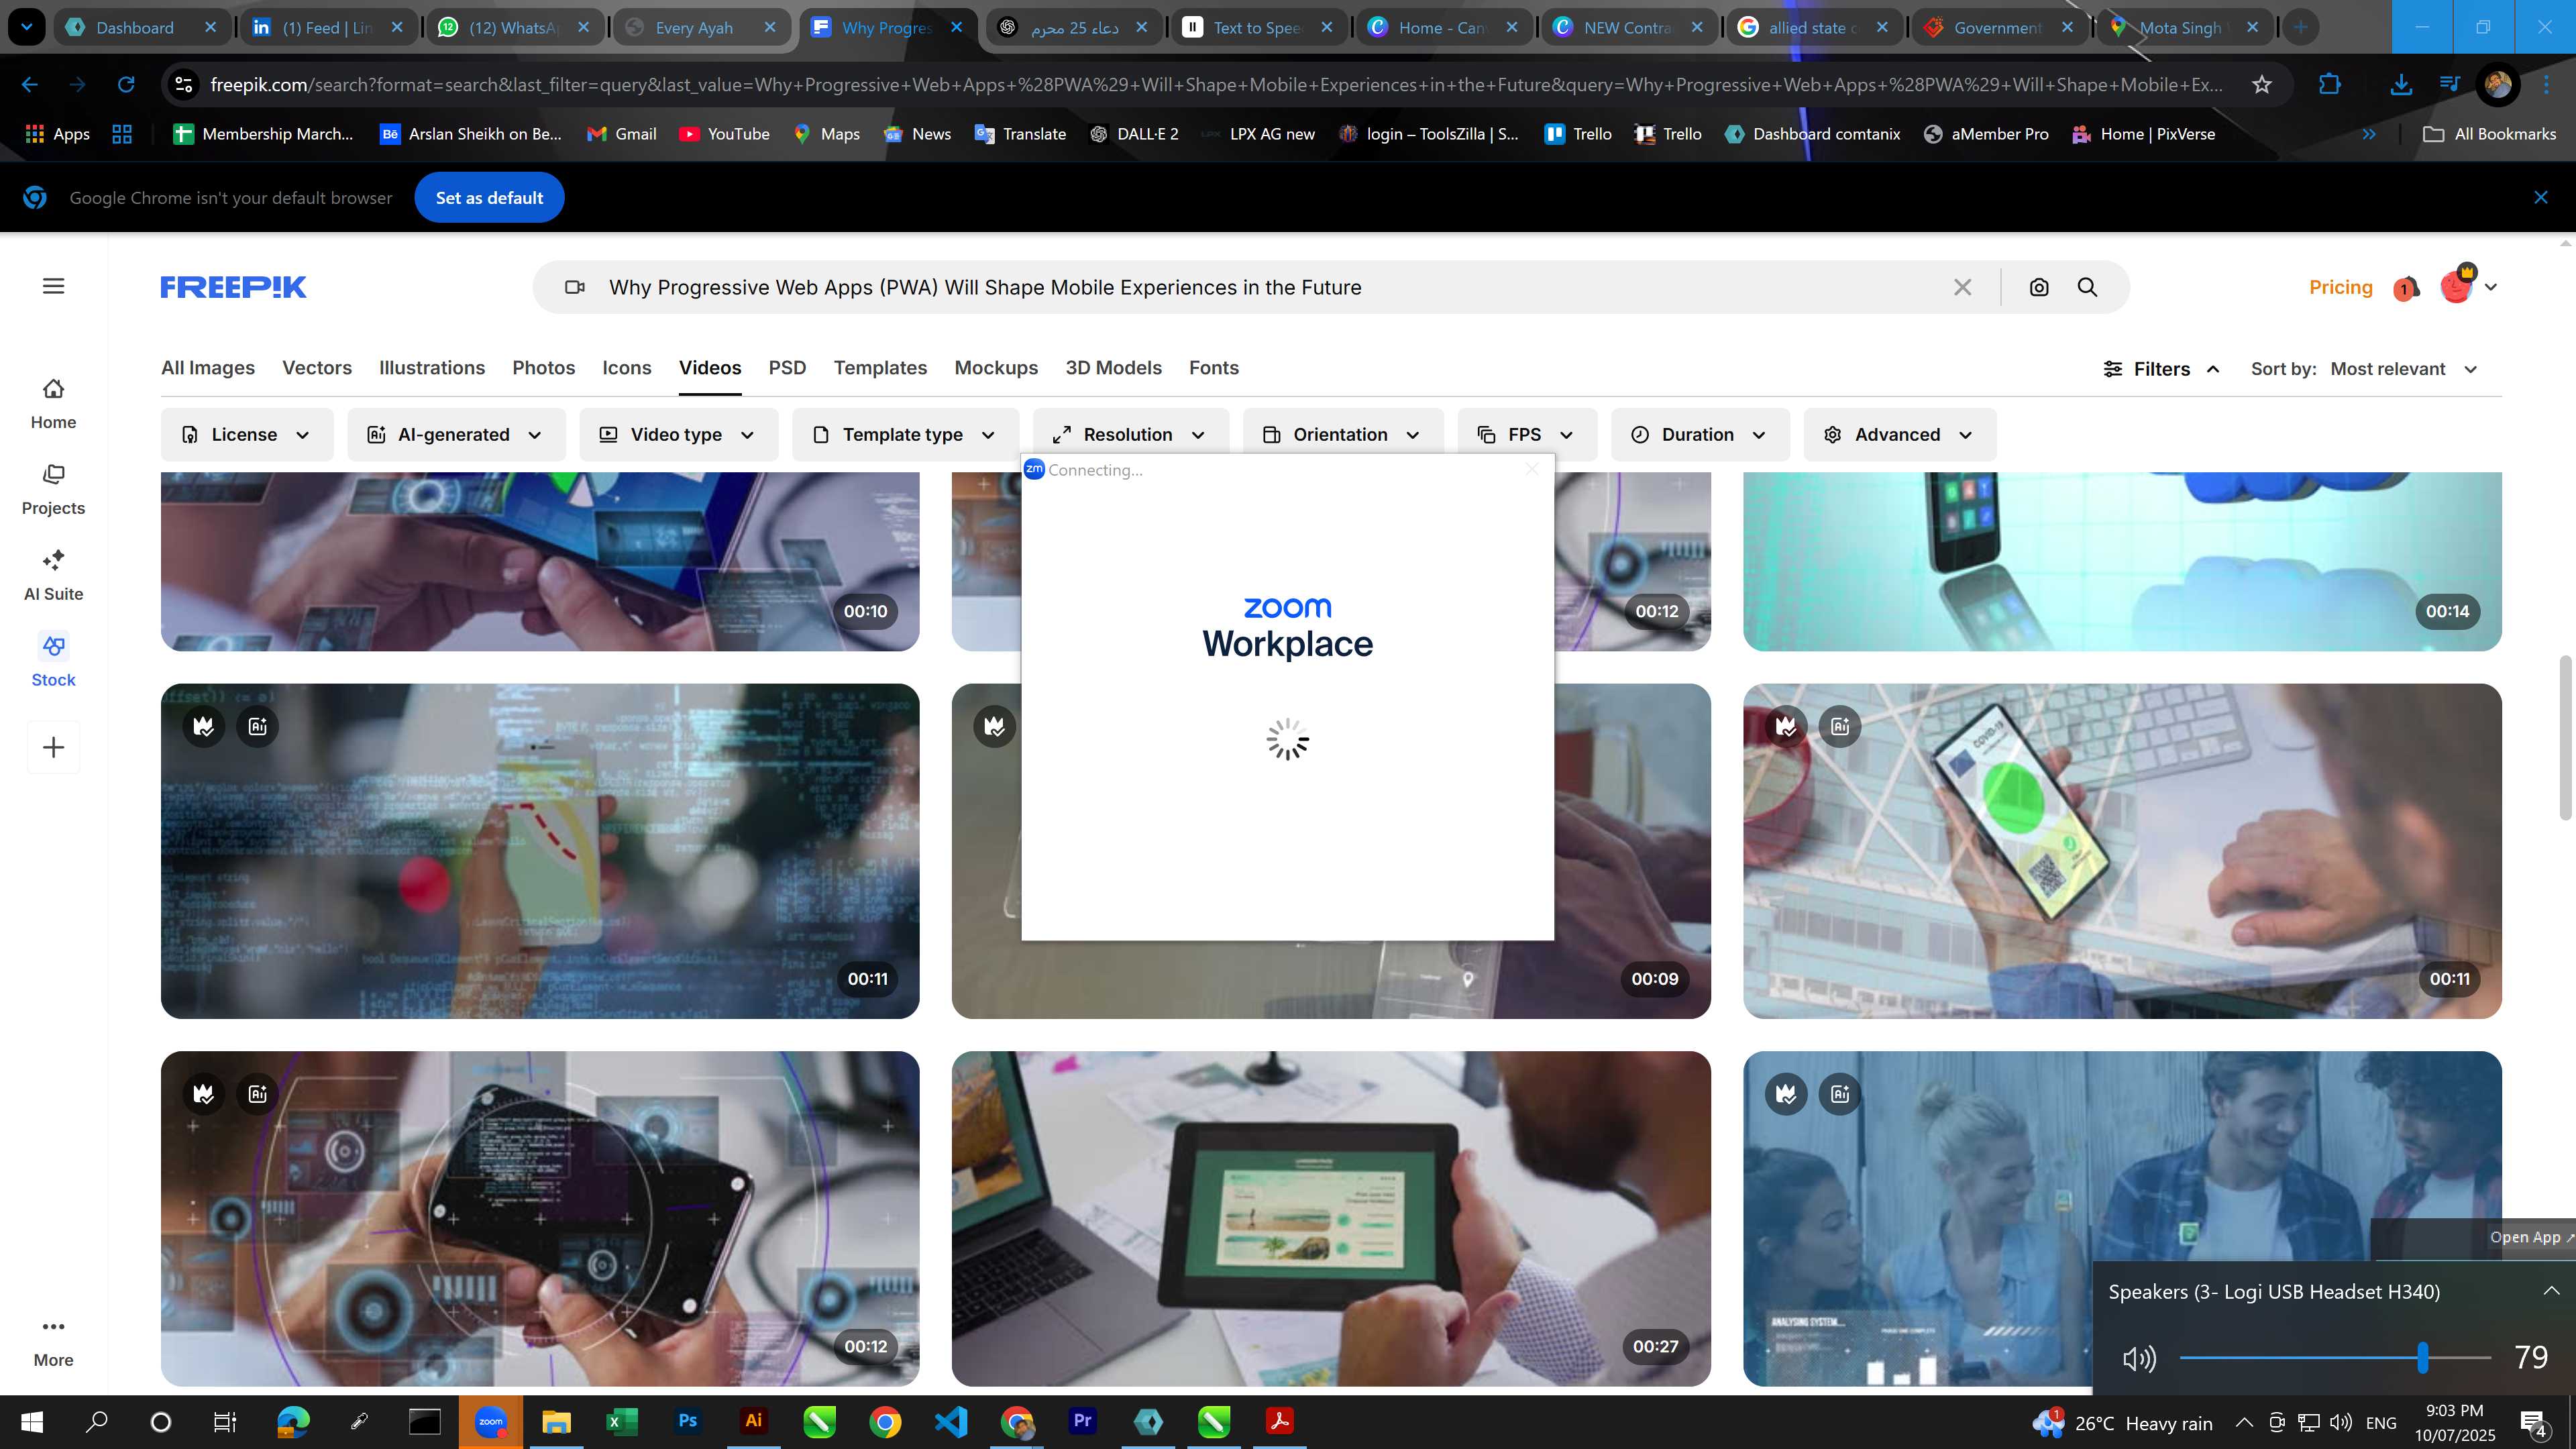The image size is (2576, 1449).
Task: Click the video search-type icon
Action: (574, 287)
